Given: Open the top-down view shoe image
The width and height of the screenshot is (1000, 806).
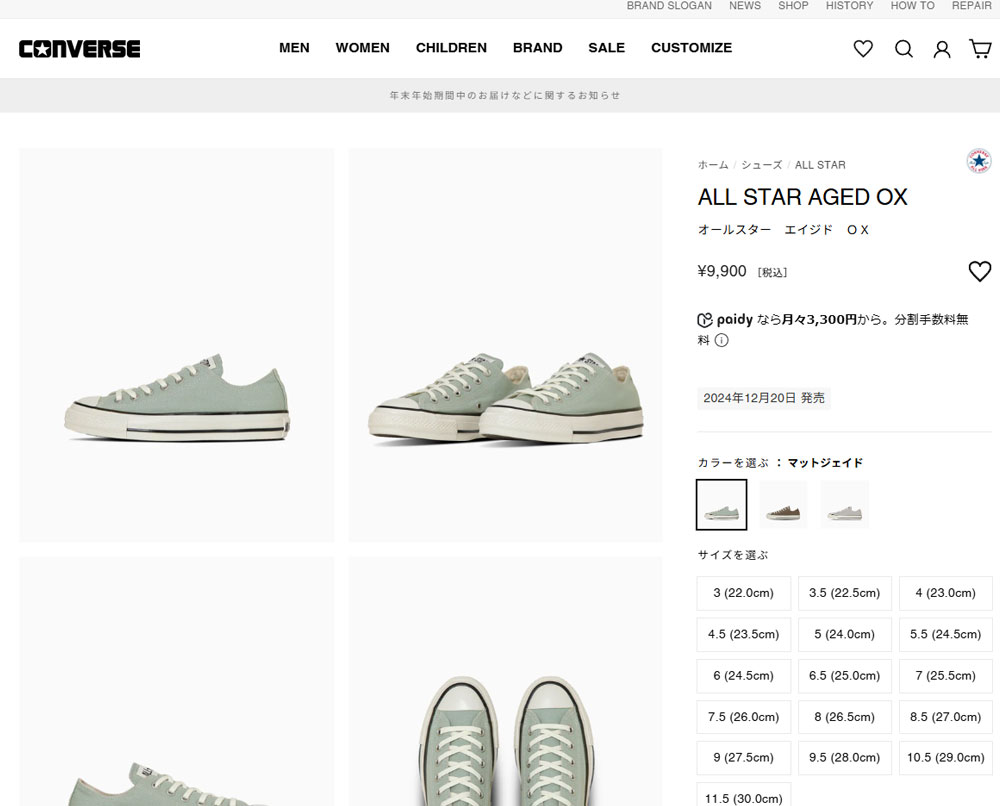Looking at the screenshot, I should tap(505, 682).
